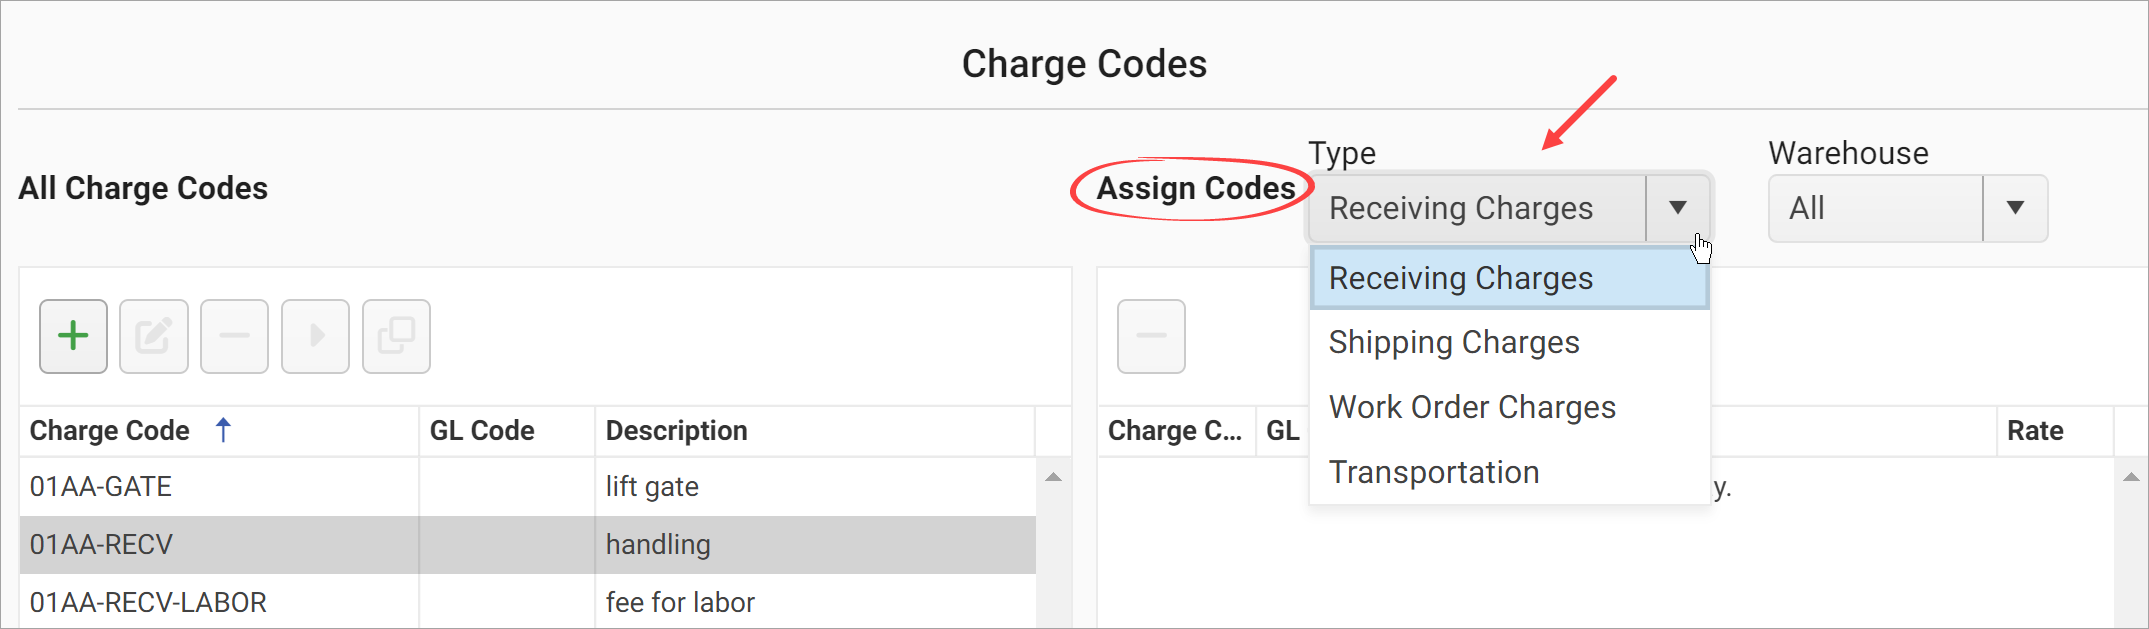Image resolution: width=2149 pixels, height=629 pixels.
Task: Choose the Work Order Charges option
Action: 1471,406
